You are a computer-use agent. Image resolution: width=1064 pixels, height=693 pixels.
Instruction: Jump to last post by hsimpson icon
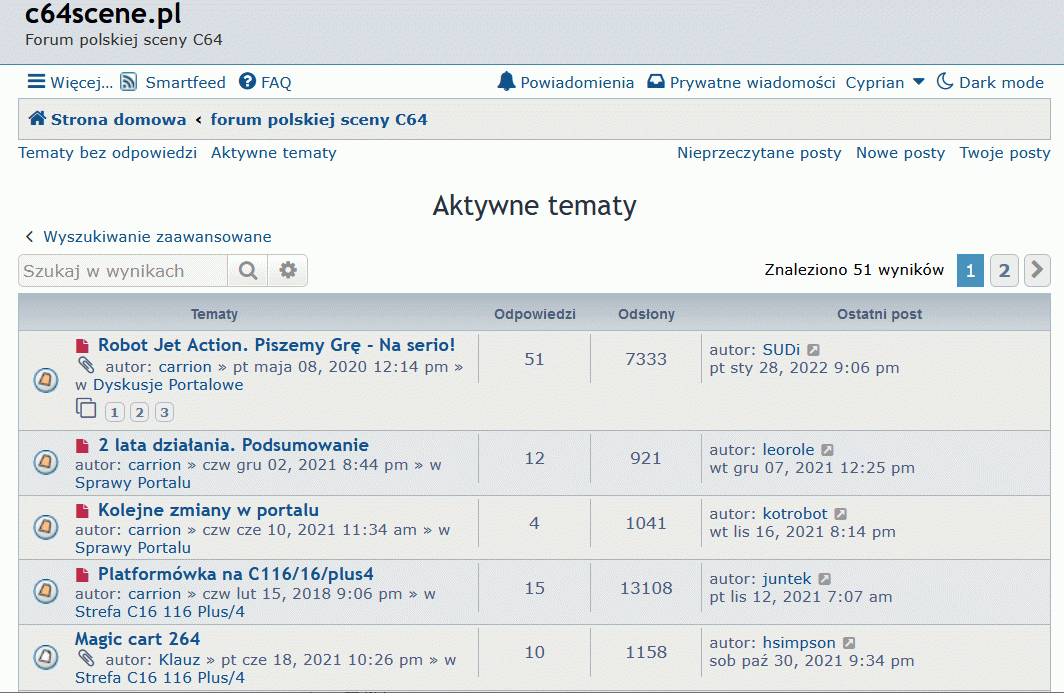coord(849,643)
